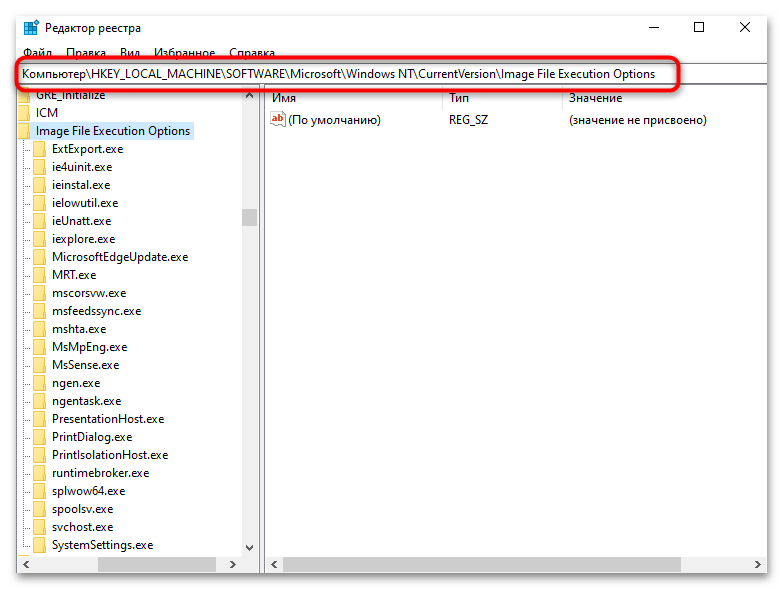Click tree pane scroll down arrow
The height and width of the screenshot is (589, 783).
[x=250, y=548]
